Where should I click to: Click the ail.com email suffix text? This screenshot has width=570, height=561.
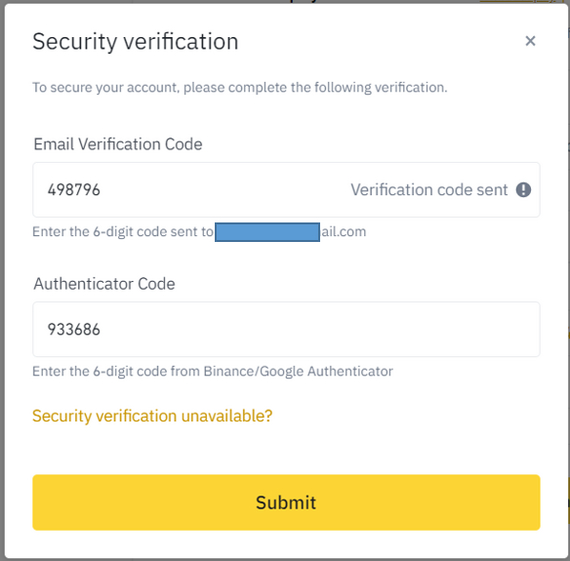(344, 232)
